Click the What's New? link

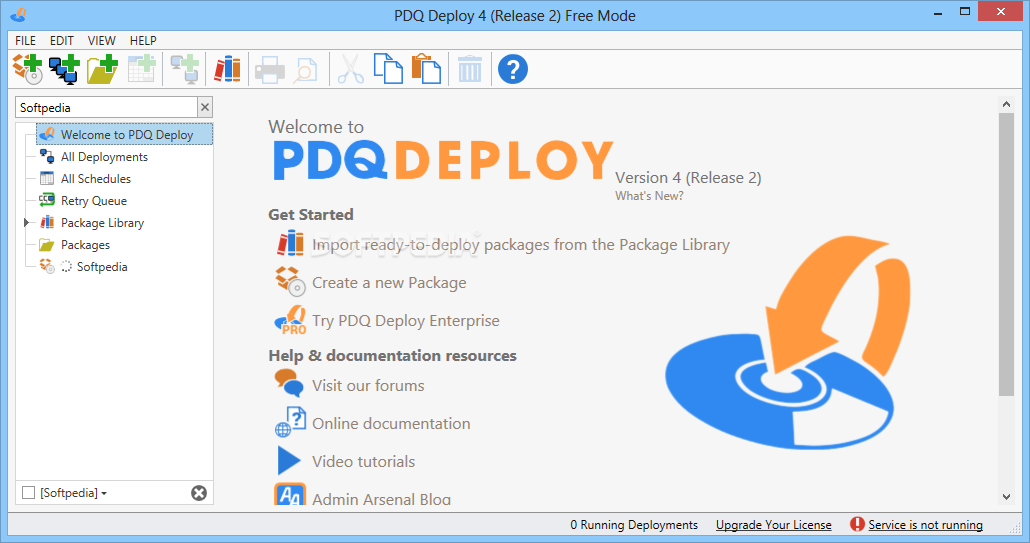pyautogui.click(x=649, y=196)
